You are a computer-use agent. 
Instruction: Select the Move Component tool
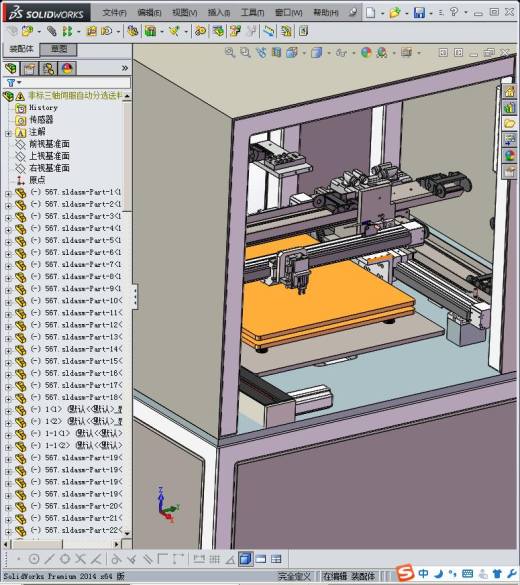click(107, 31)
